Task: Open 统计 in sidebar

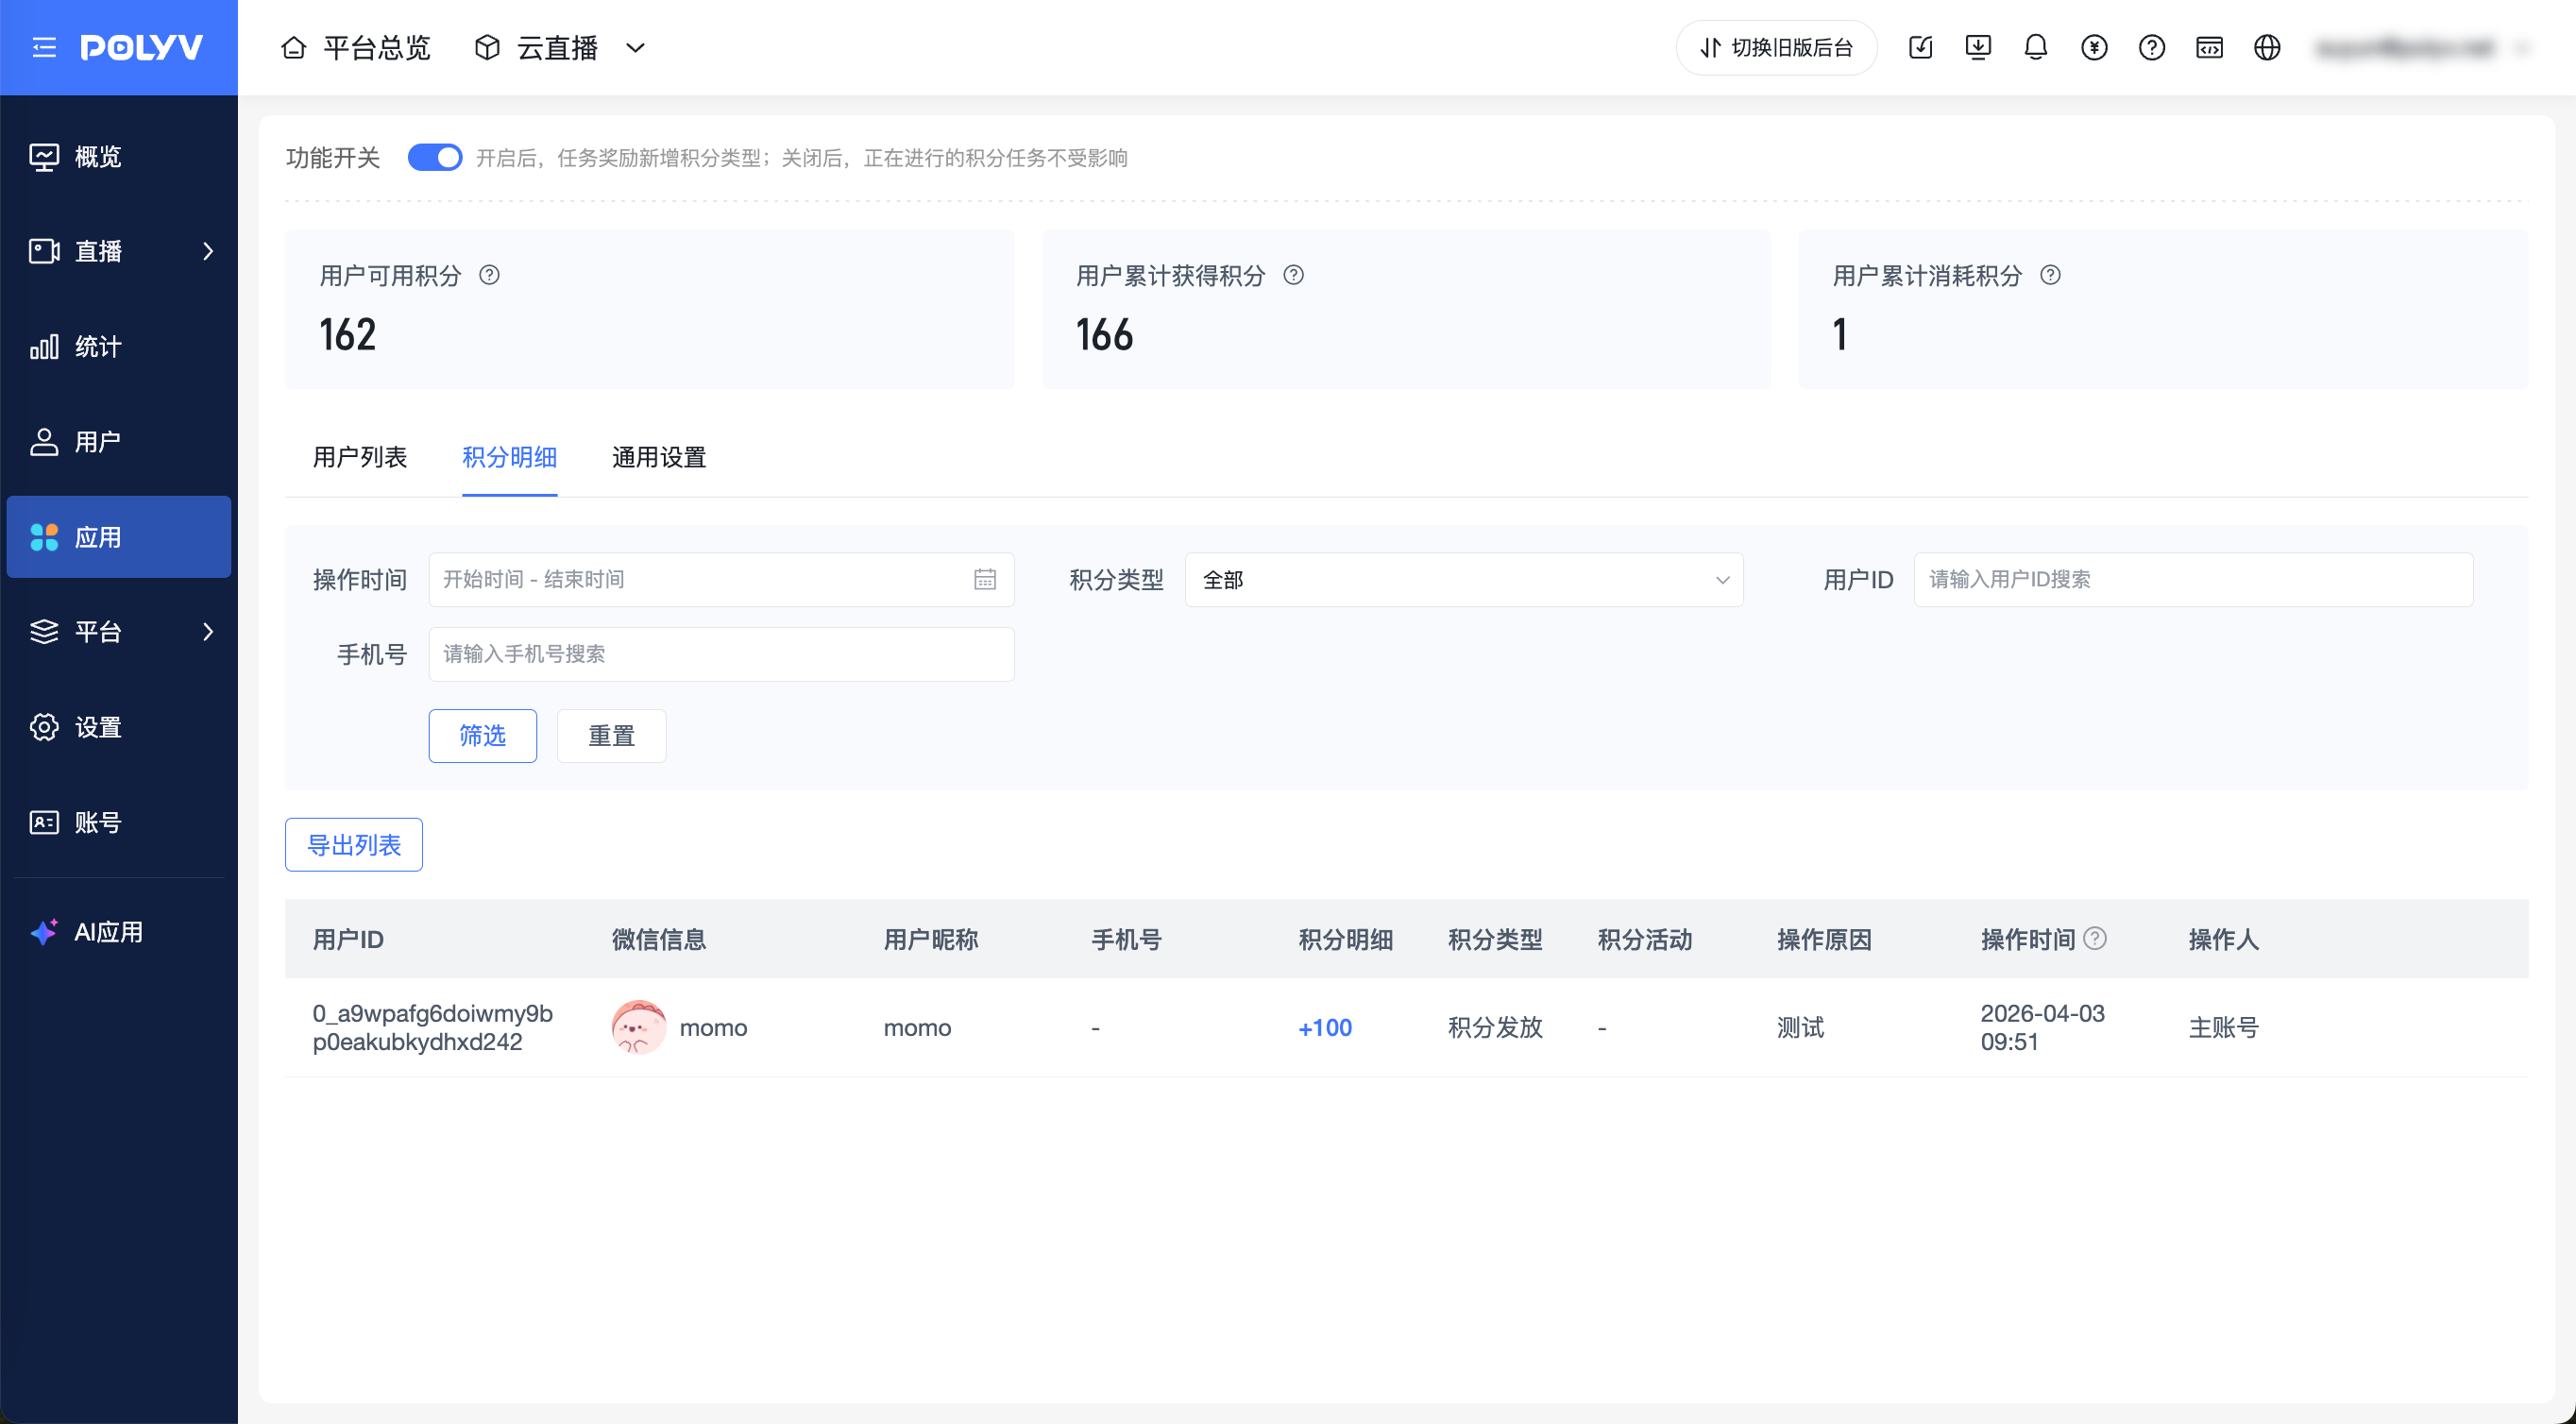Action: click(x=119, y=346)
